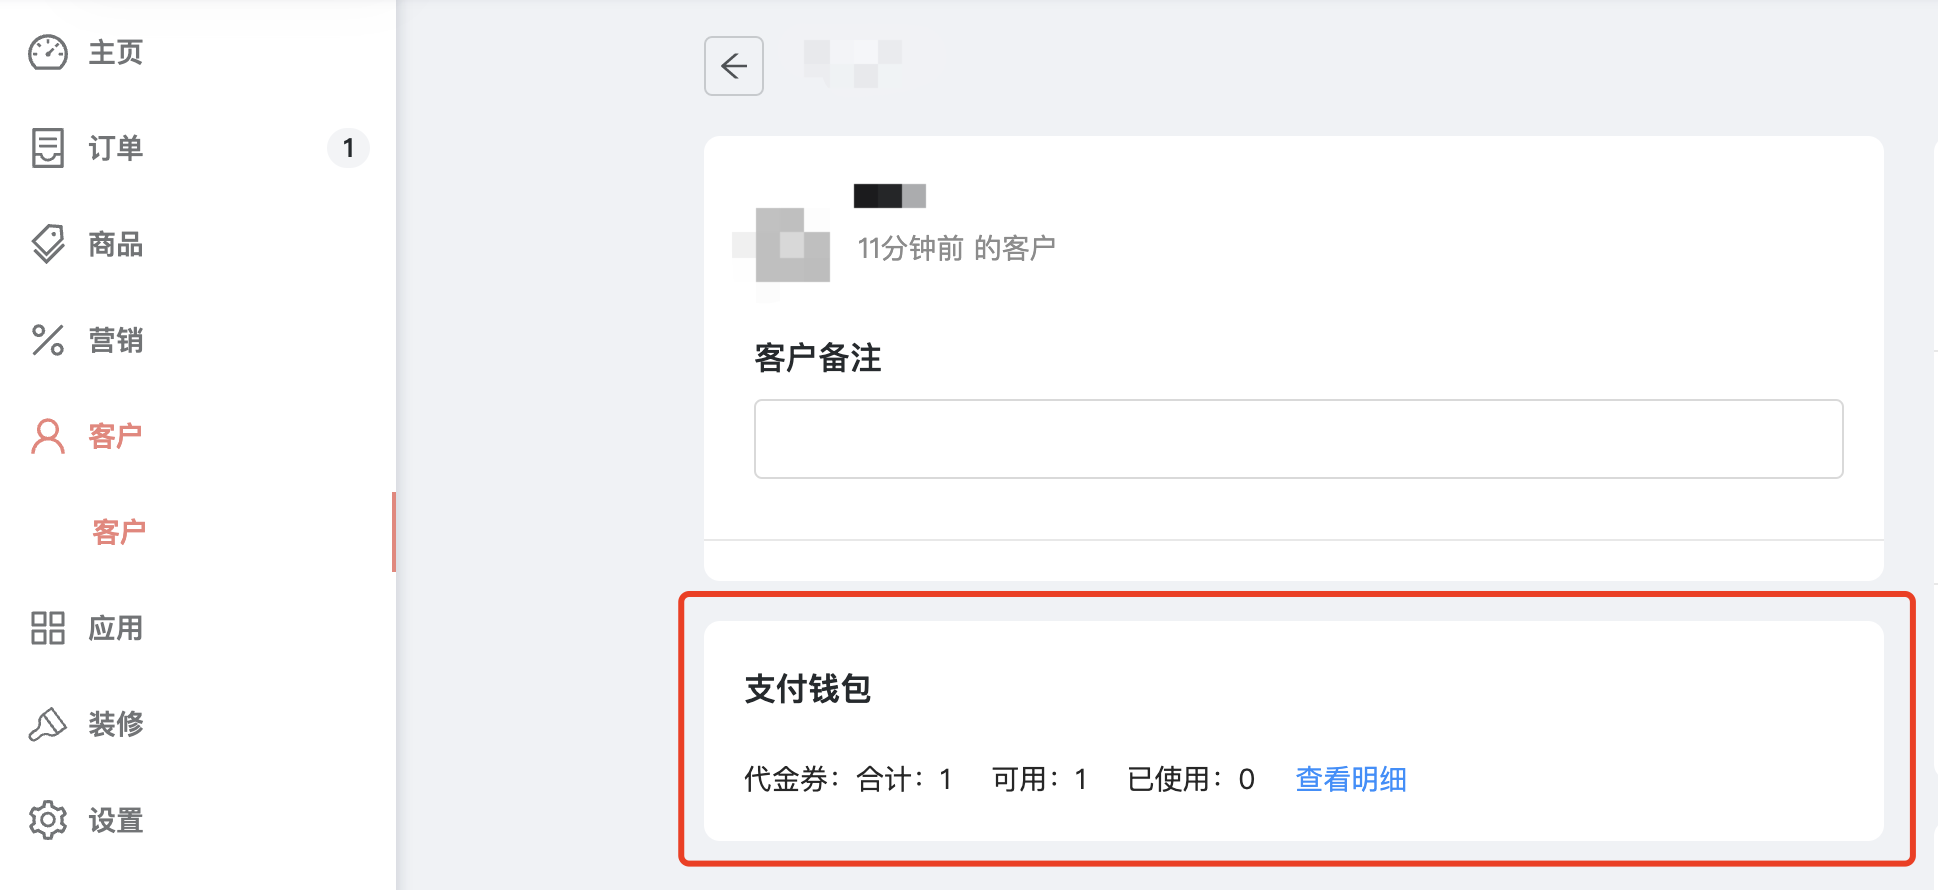Go to the 主页 menu item
This screenshot has height=890, width=1938.
tap(116, 52)
